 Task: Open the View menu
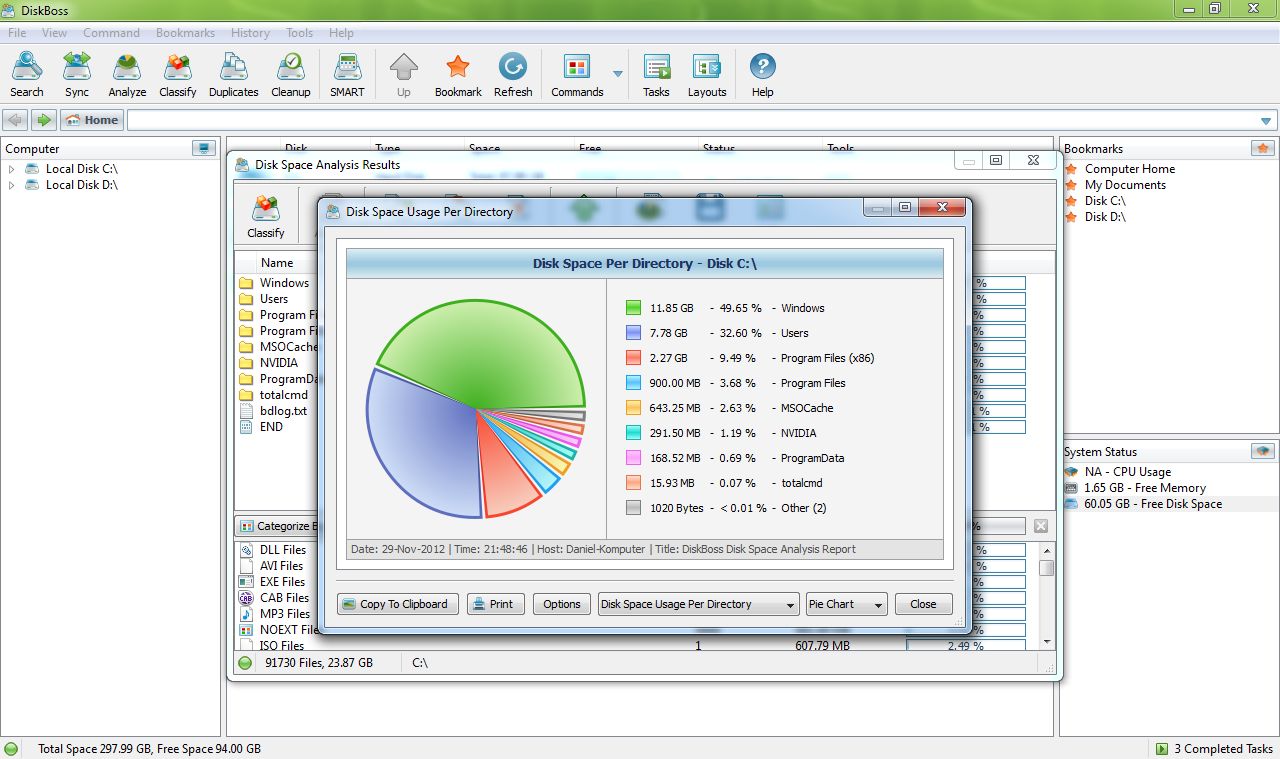[x=54, y=33]
